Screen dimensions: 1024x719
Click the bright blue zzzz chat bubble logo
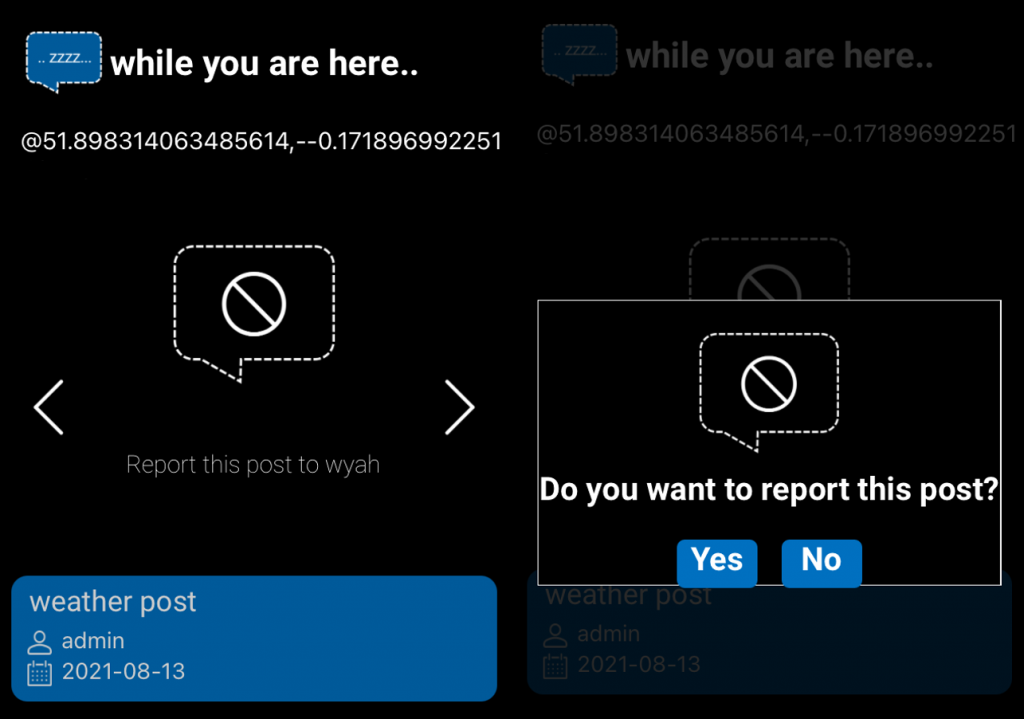(63, 60)
